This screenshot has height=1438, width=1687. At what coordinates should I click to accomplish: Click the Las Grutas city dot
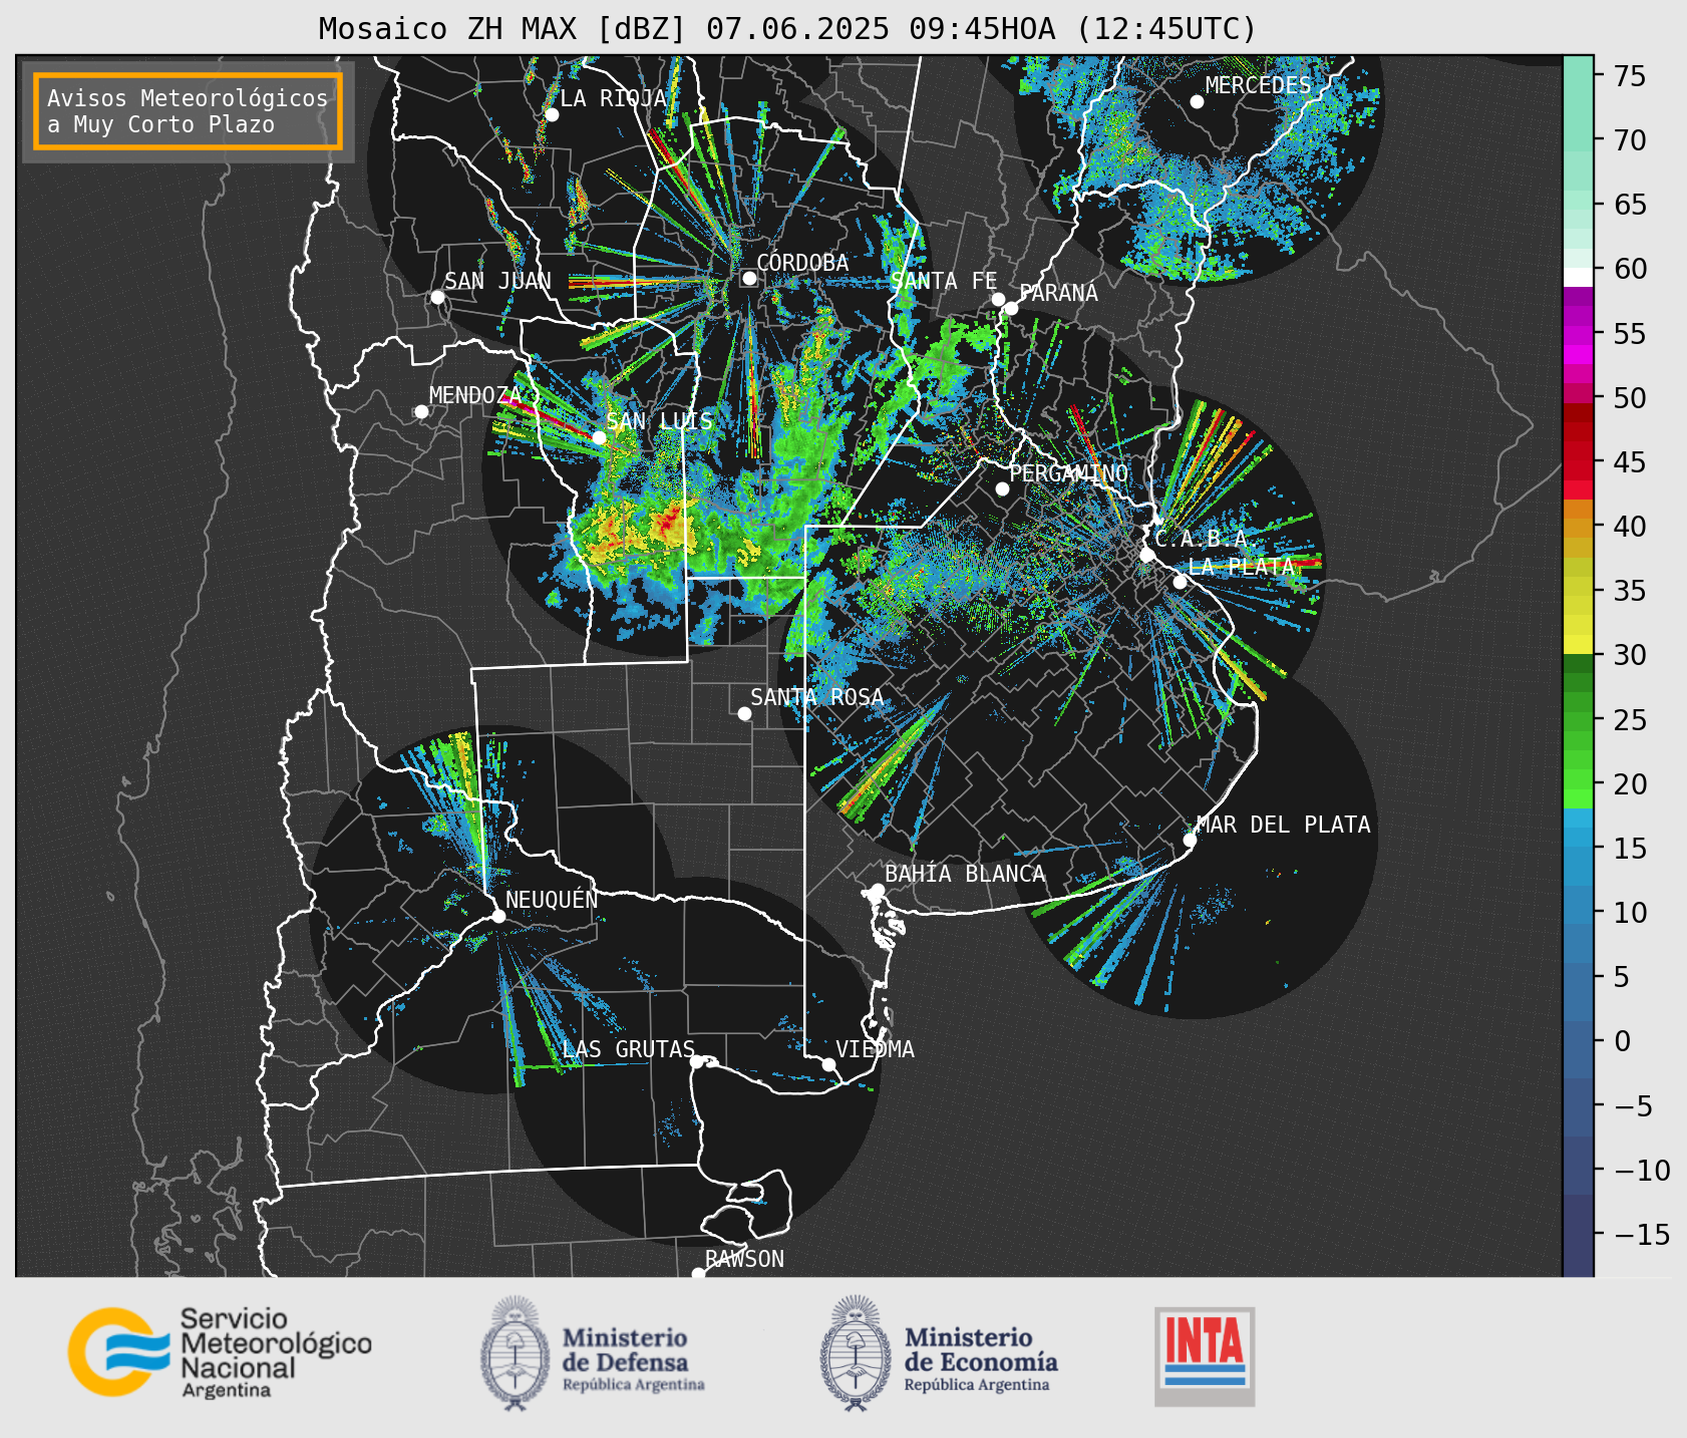697,1061
